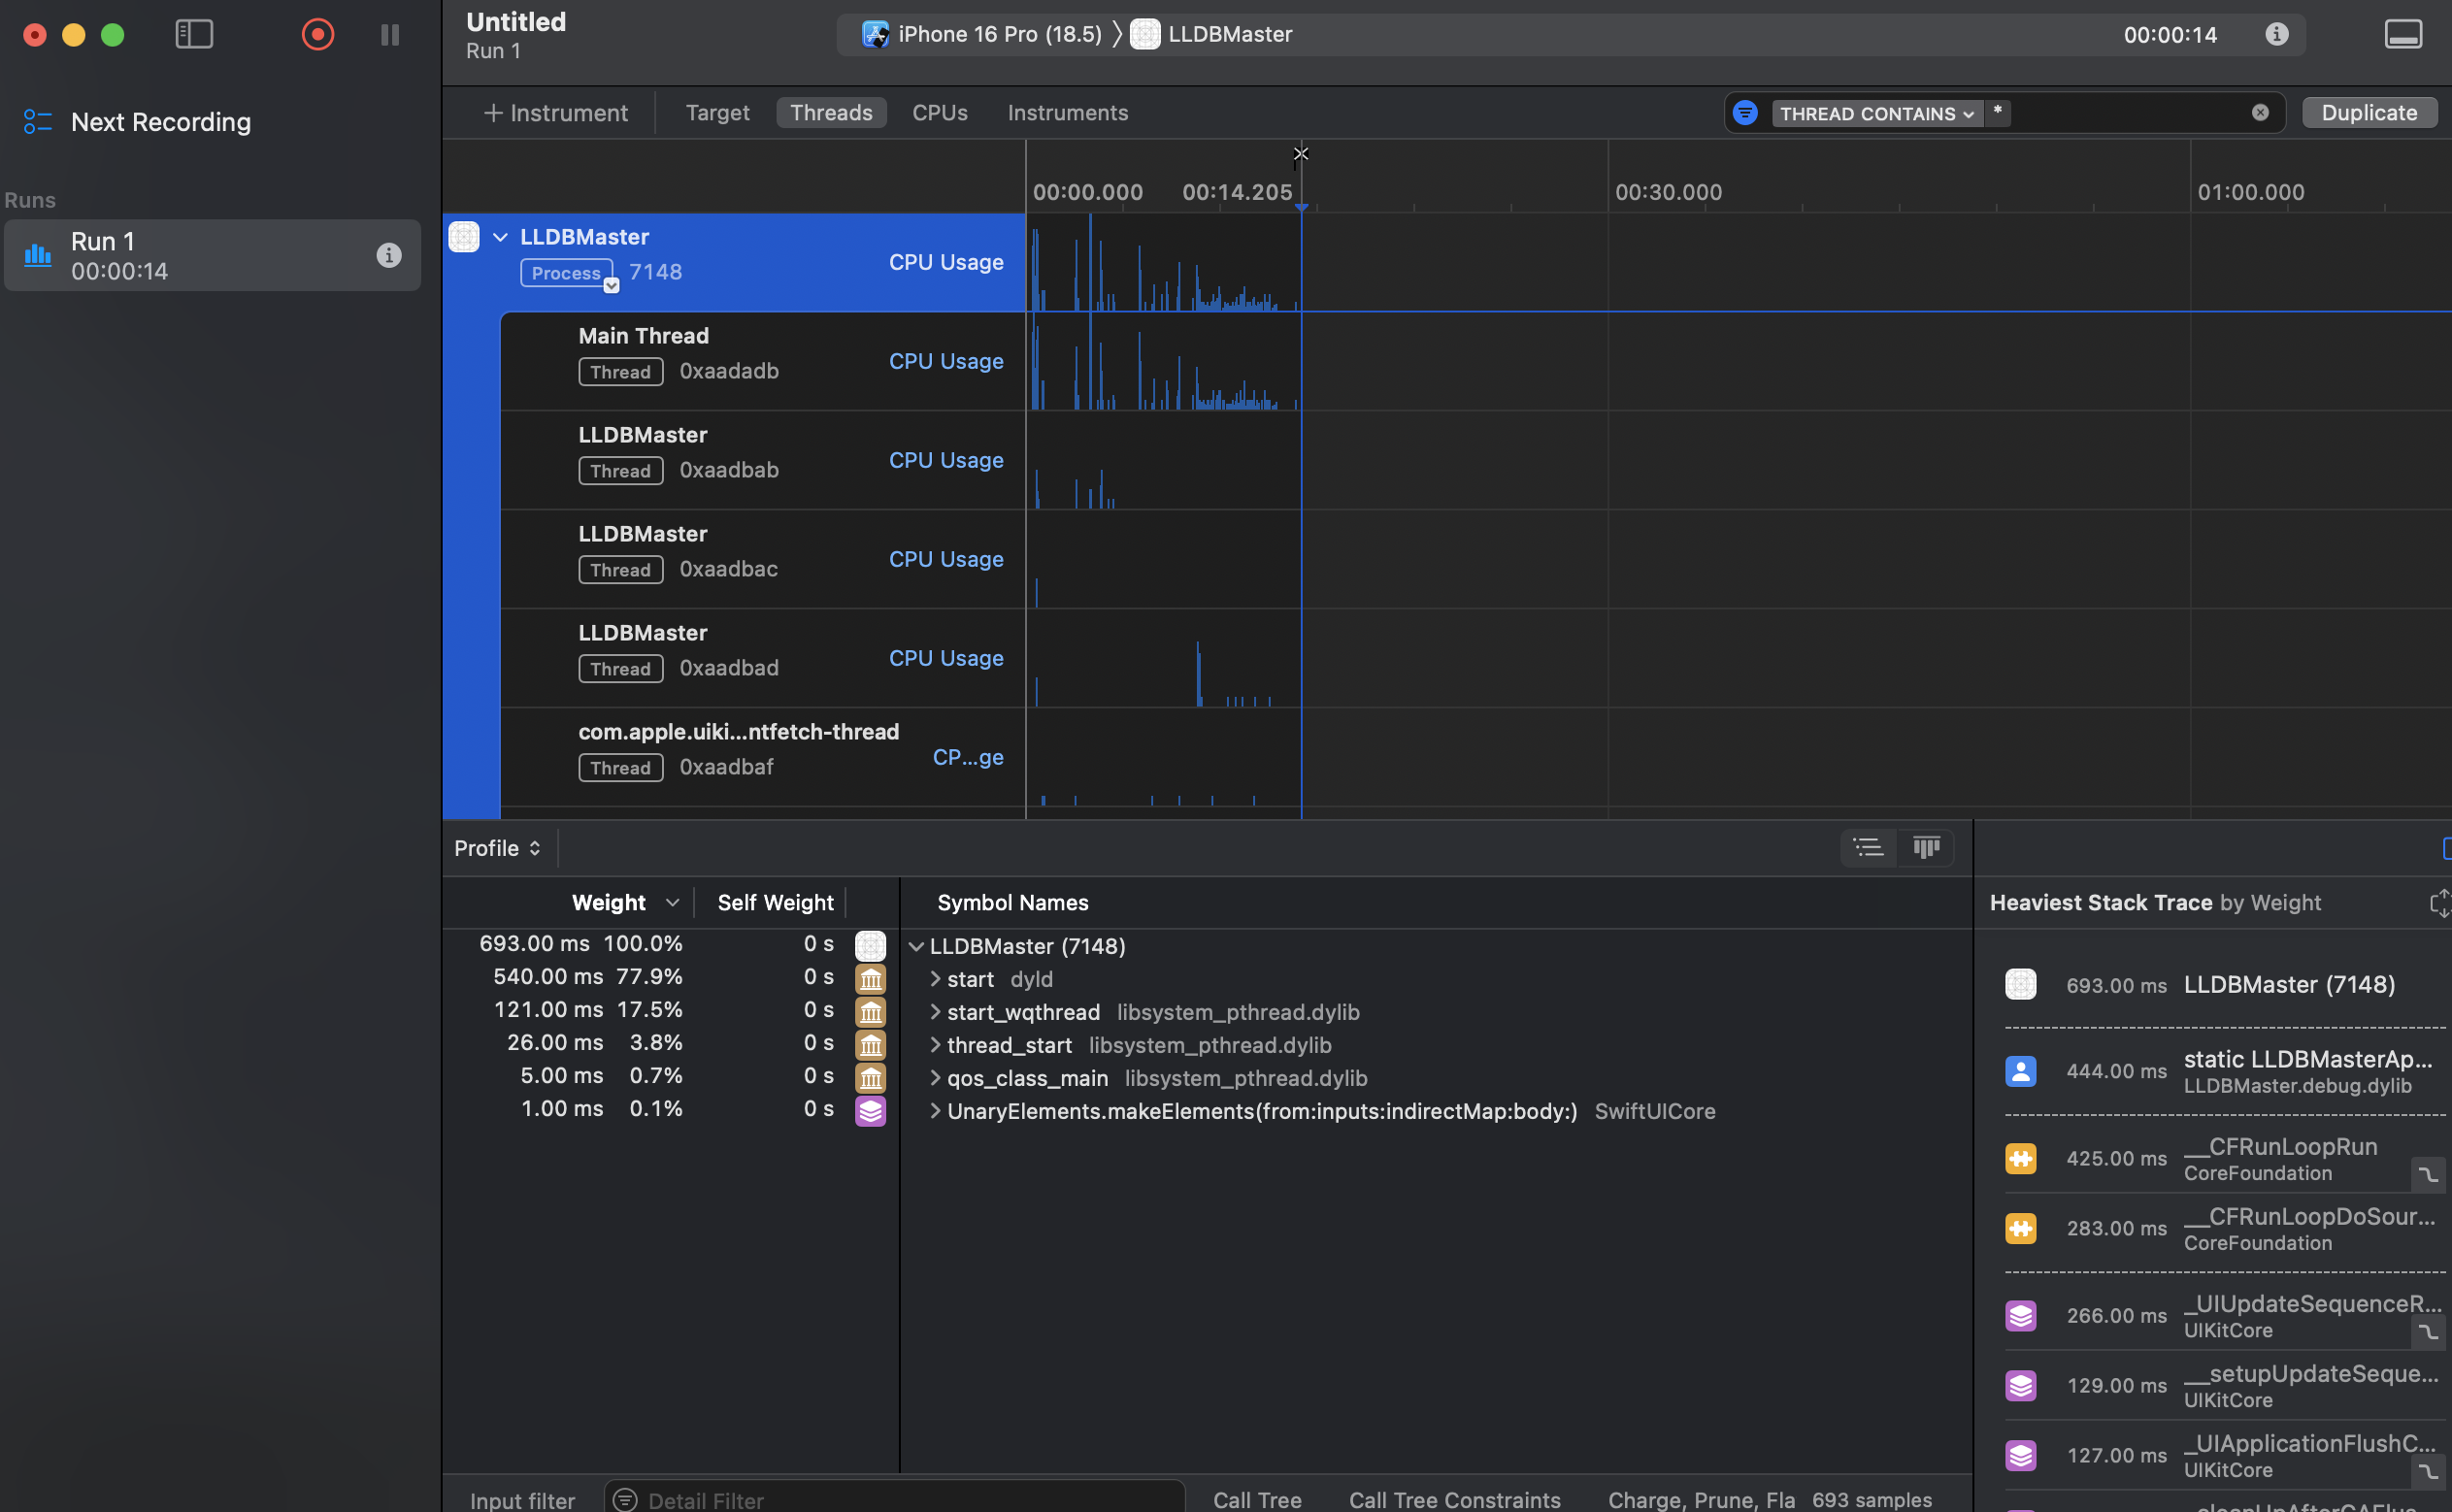
Task: Click the blue track filter icon
Action: 1745,113
